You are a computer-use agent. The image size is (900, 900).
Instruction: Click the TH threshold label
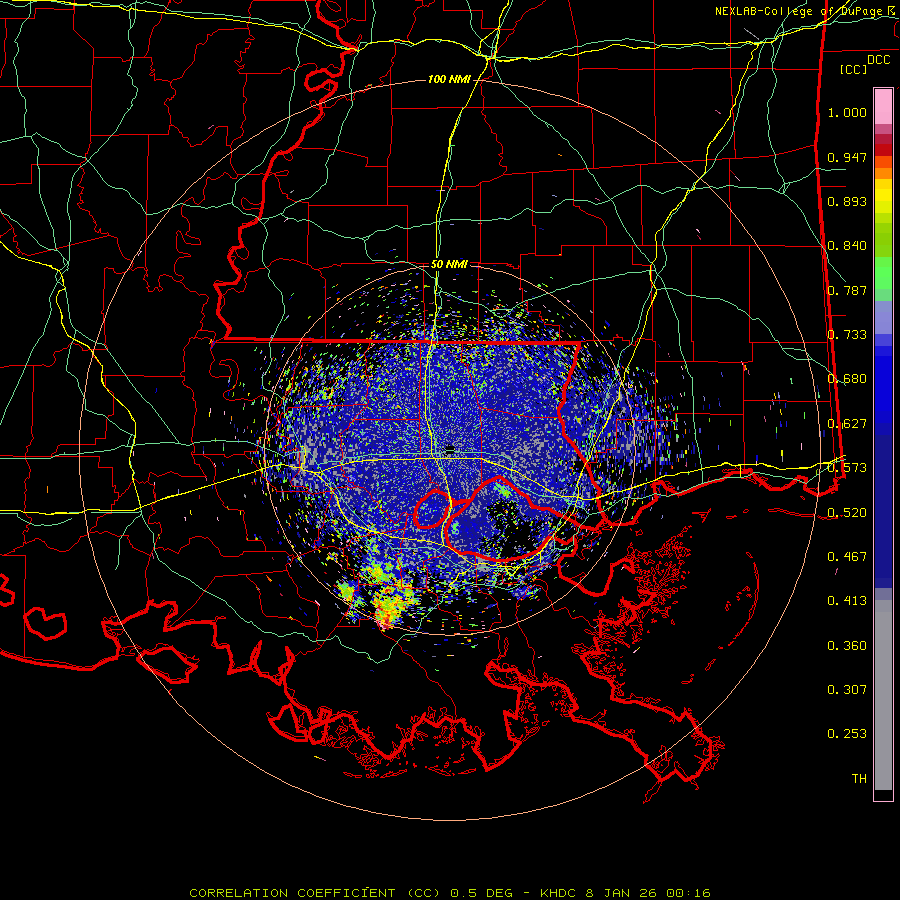tap(859, 779)
